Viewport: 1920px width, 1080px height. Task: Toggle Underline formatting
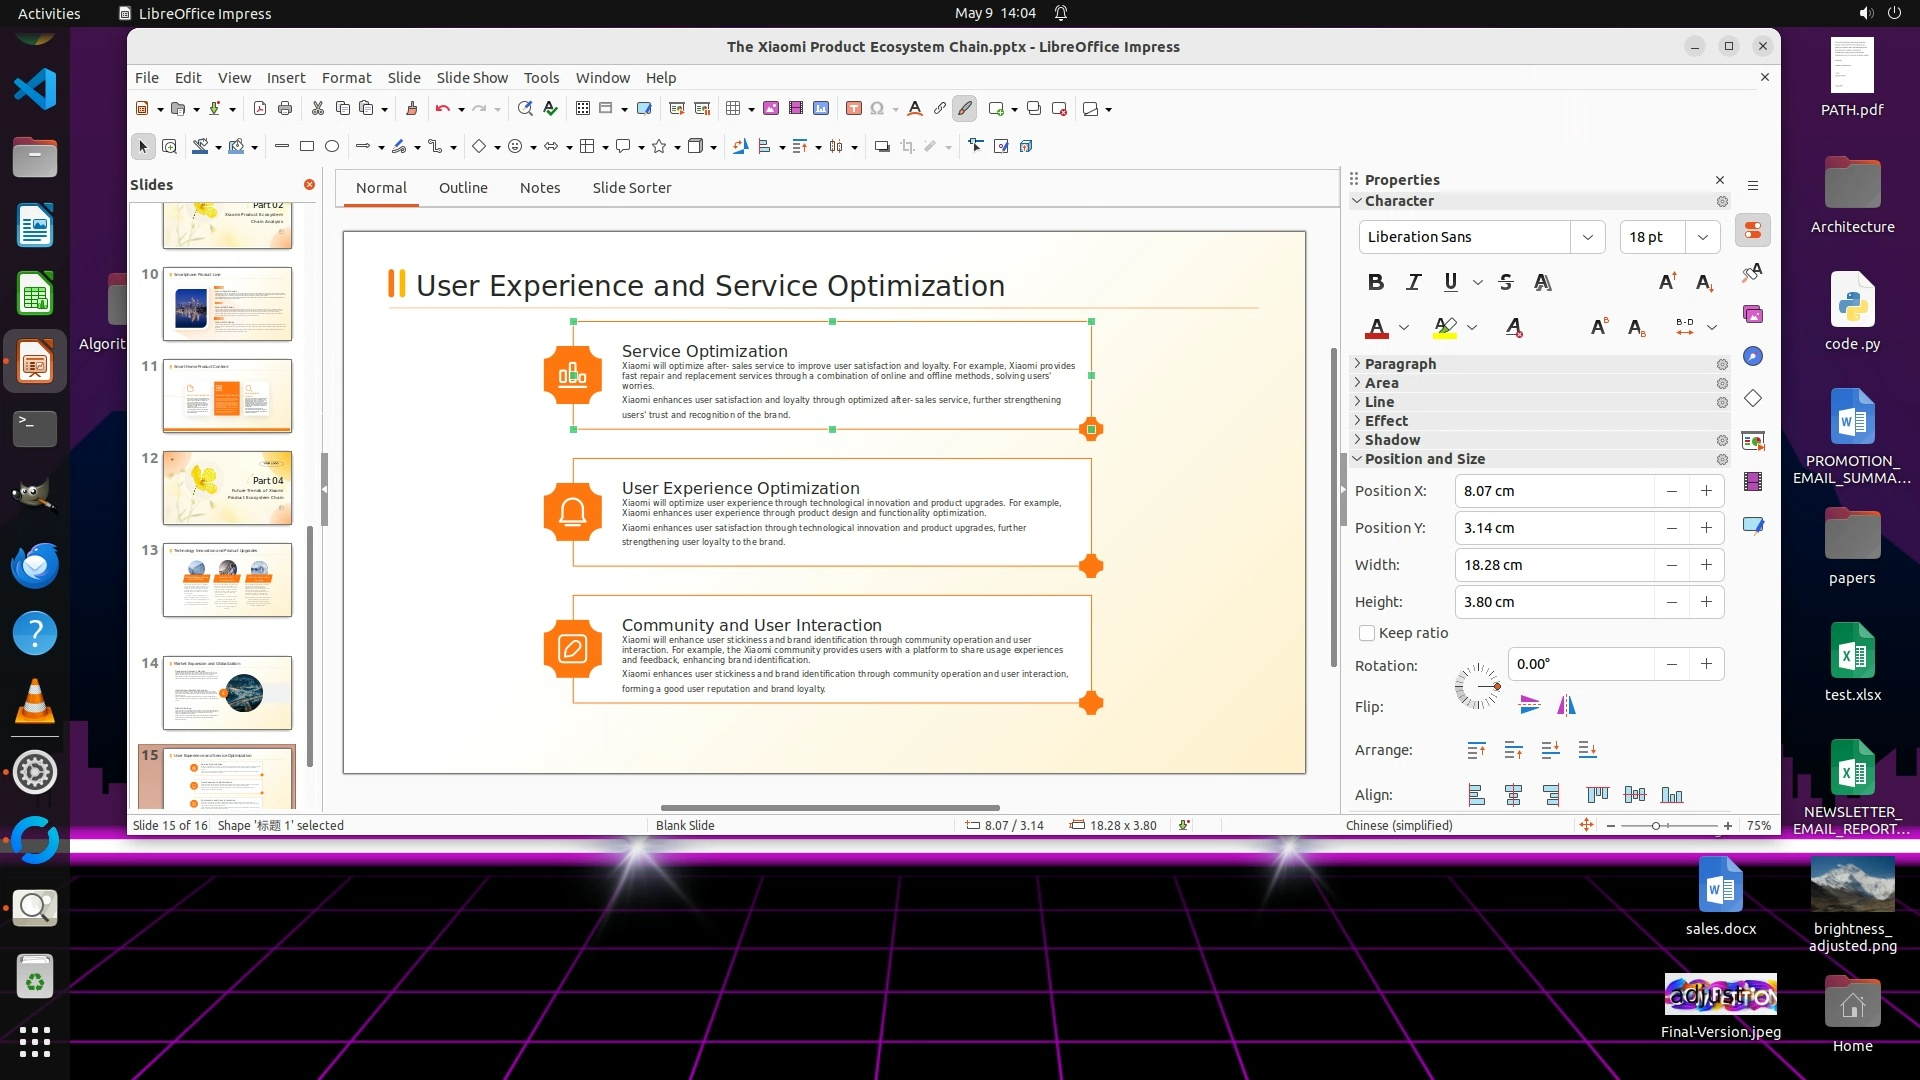[1450, 282]
